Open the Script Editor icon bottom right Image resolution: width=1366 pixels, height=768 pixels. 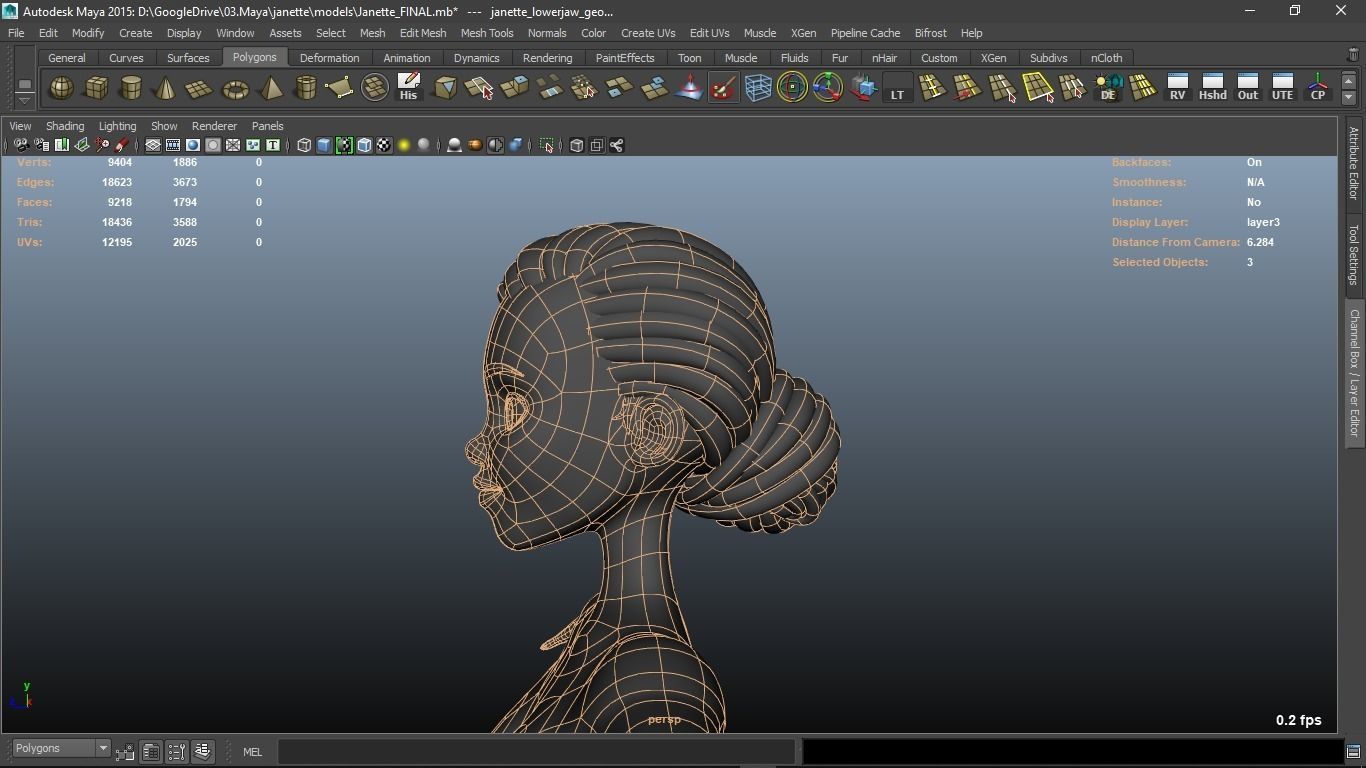pyautogui.click(x=1353, y=752)
